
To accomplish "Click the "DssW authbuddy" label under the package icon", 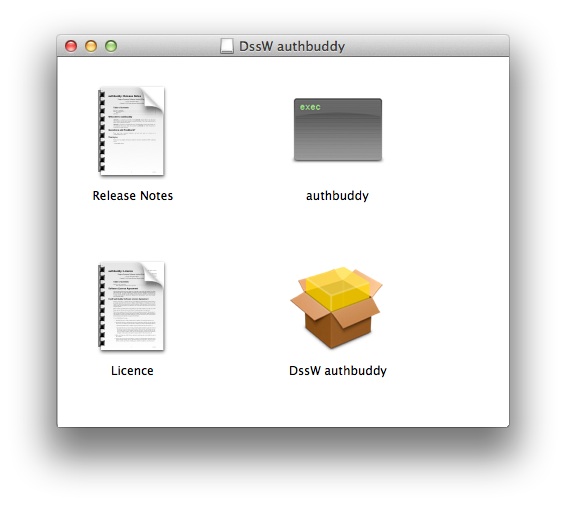I will point(338,371).
